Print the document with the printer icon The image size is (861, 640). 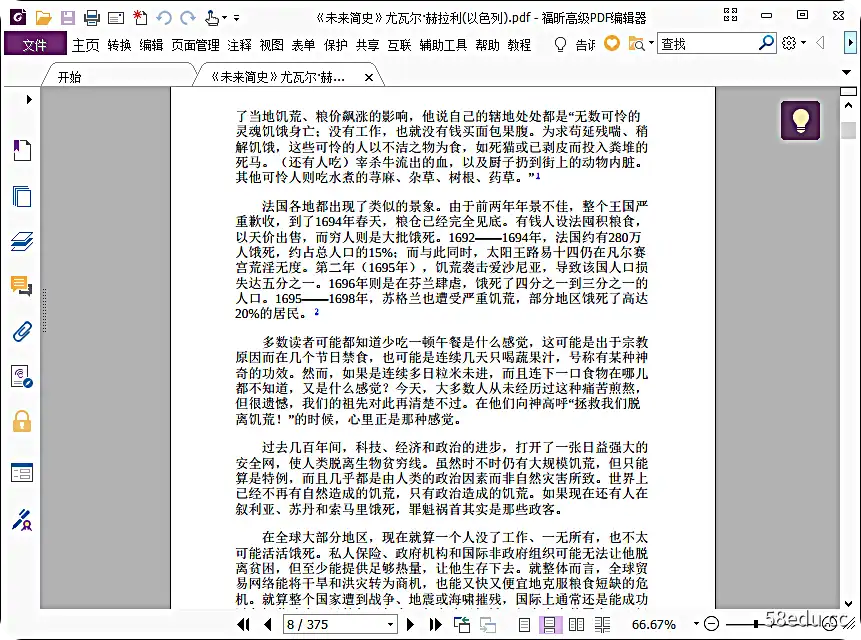[92, 18]
